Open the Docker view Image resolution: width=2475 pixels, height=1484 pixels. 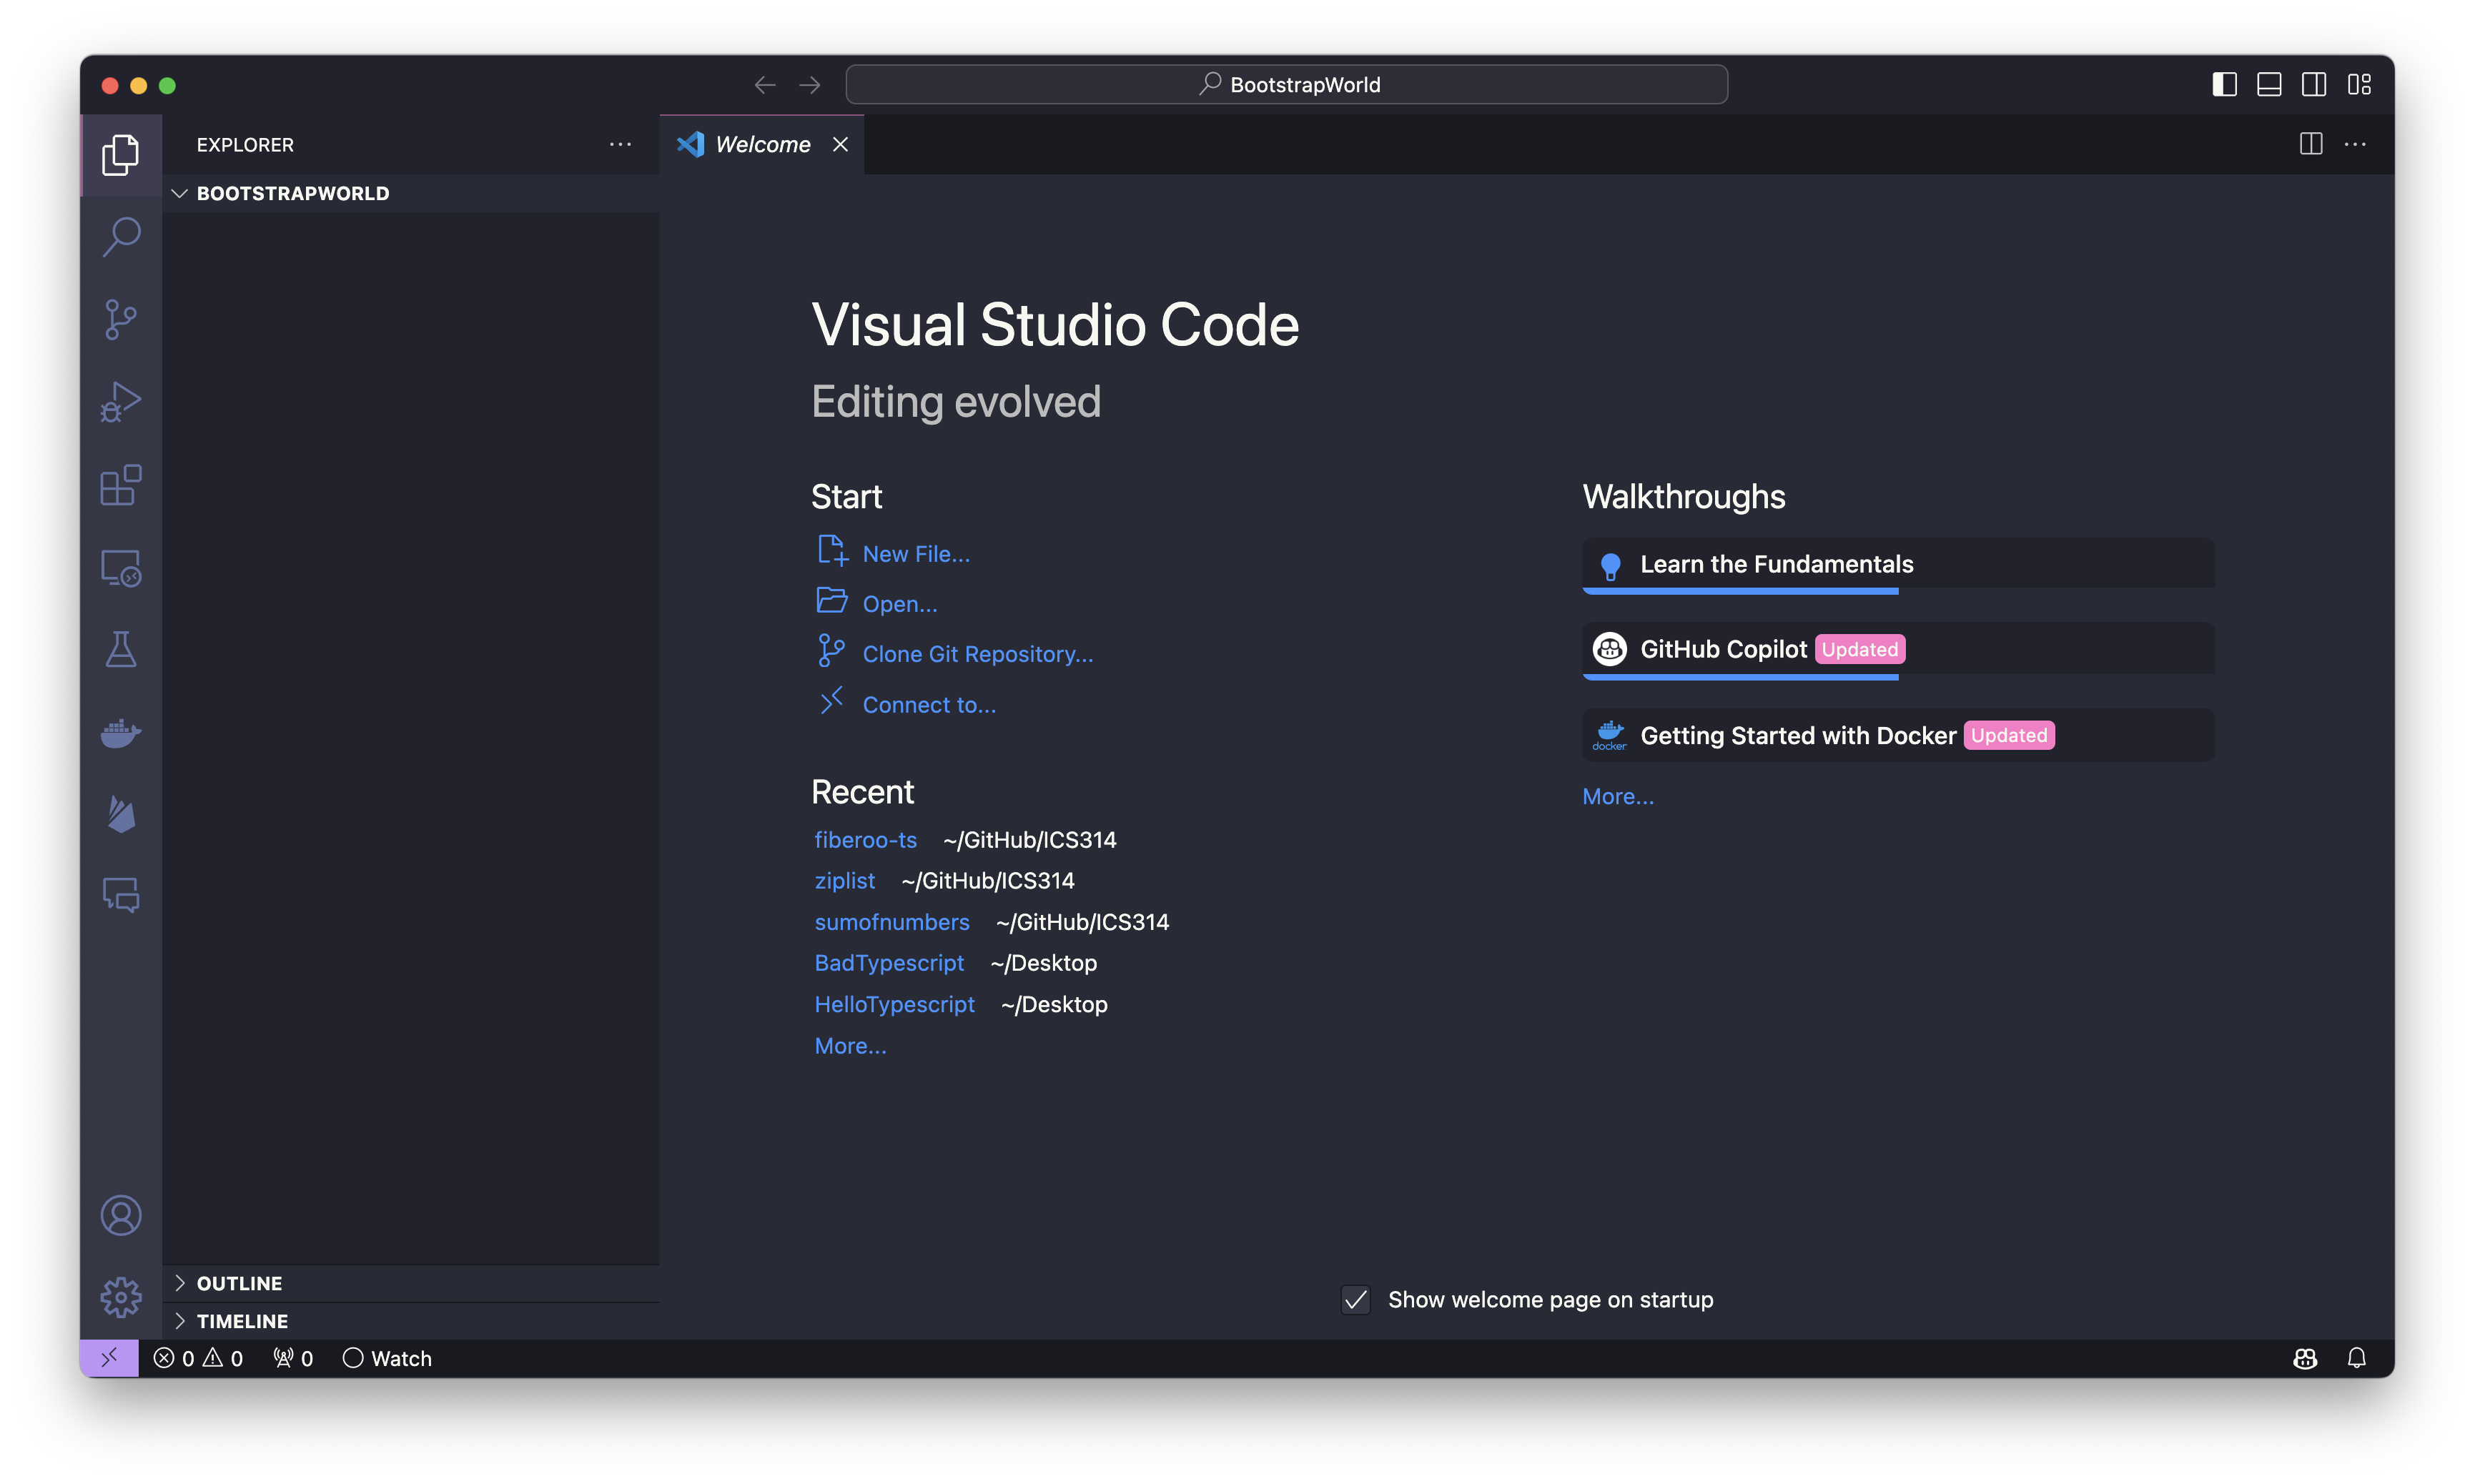121,733
